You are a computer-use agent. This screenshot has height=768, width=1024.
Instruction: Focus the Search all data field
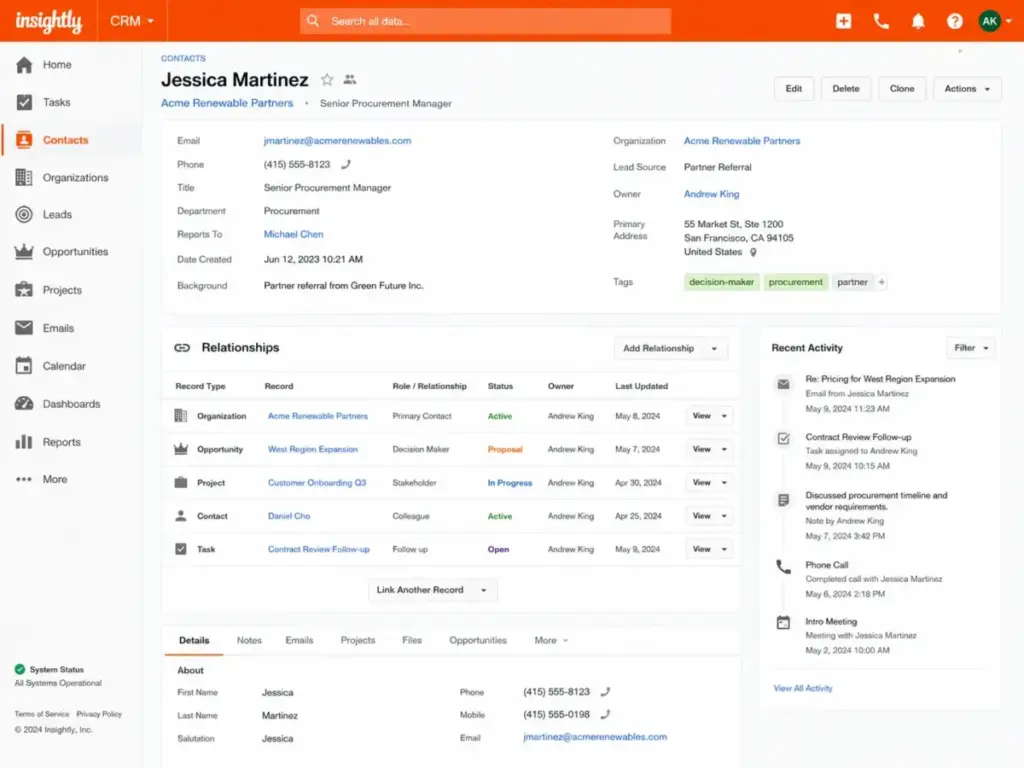[x=485, y=21]
